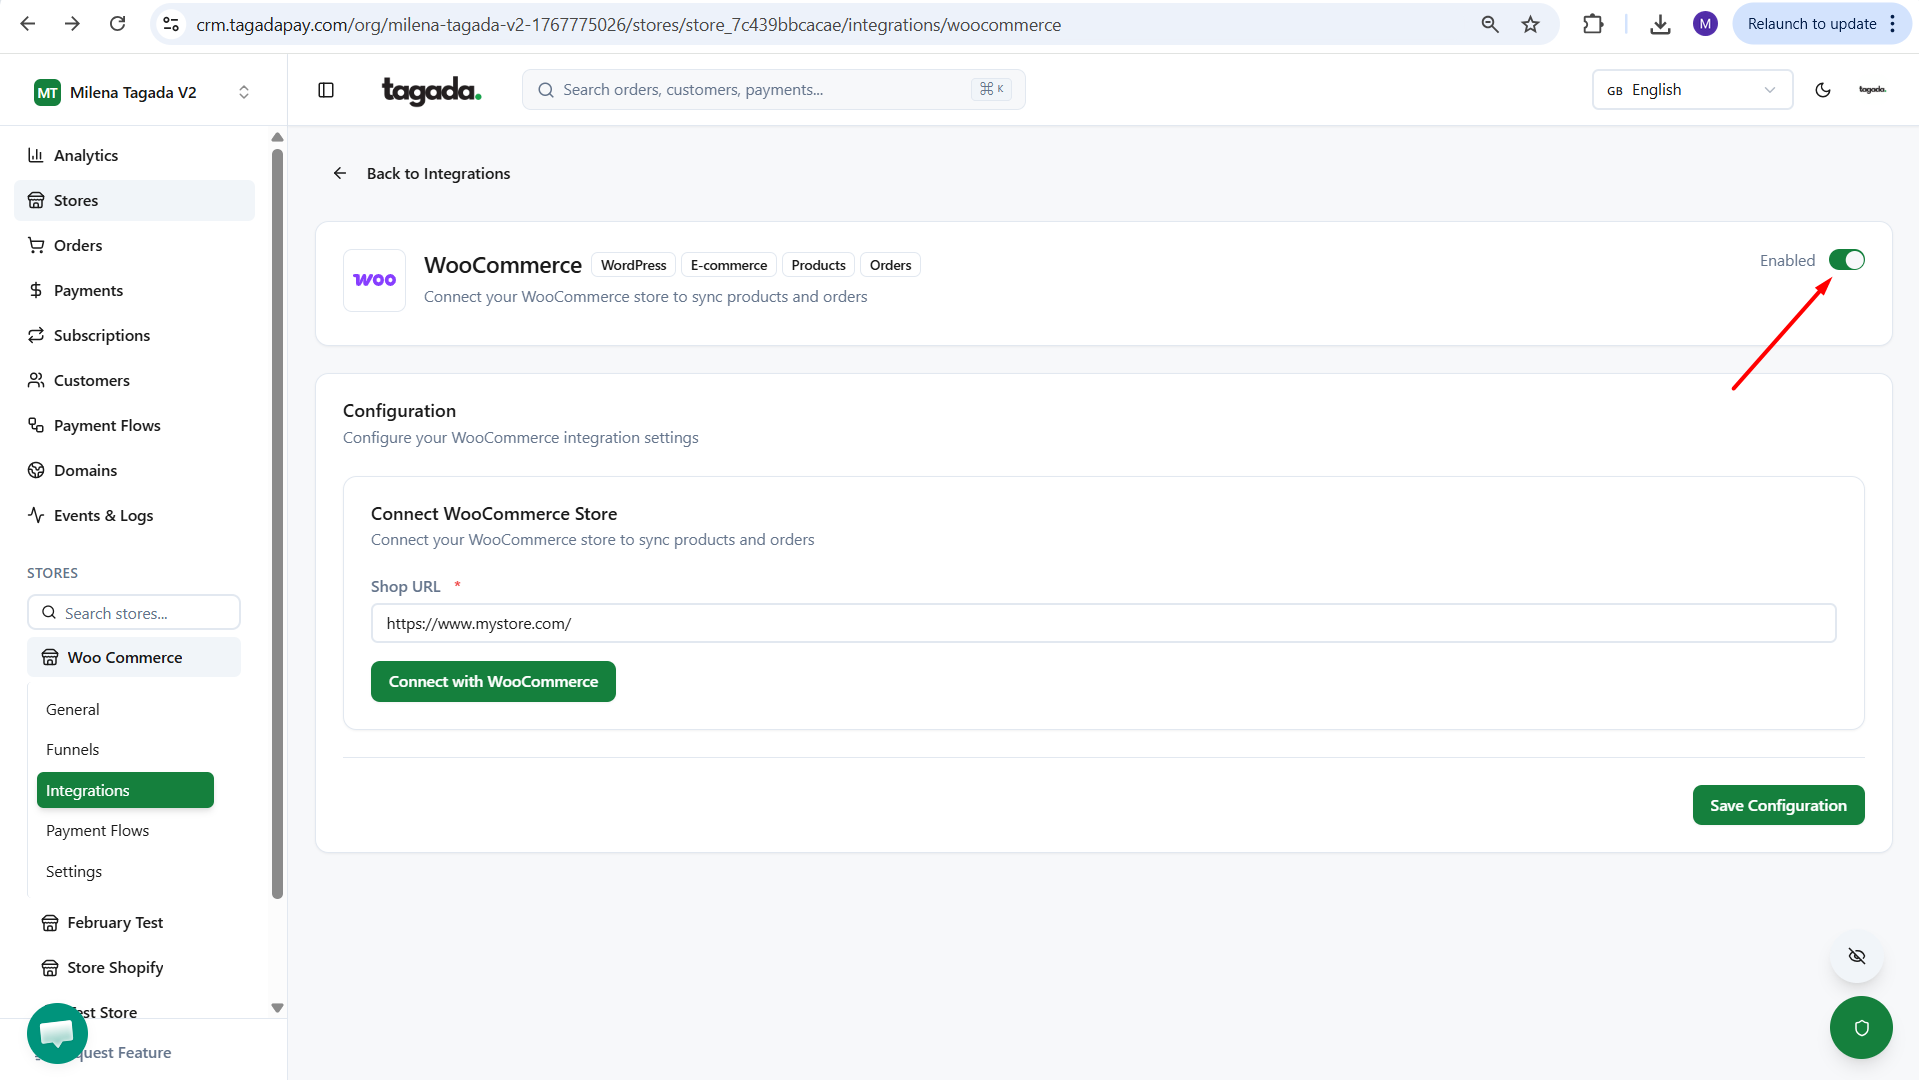Select Funnels under Woo Commerce store
This screenshot has width=1919, height=1080.
(x=73, y=749)
